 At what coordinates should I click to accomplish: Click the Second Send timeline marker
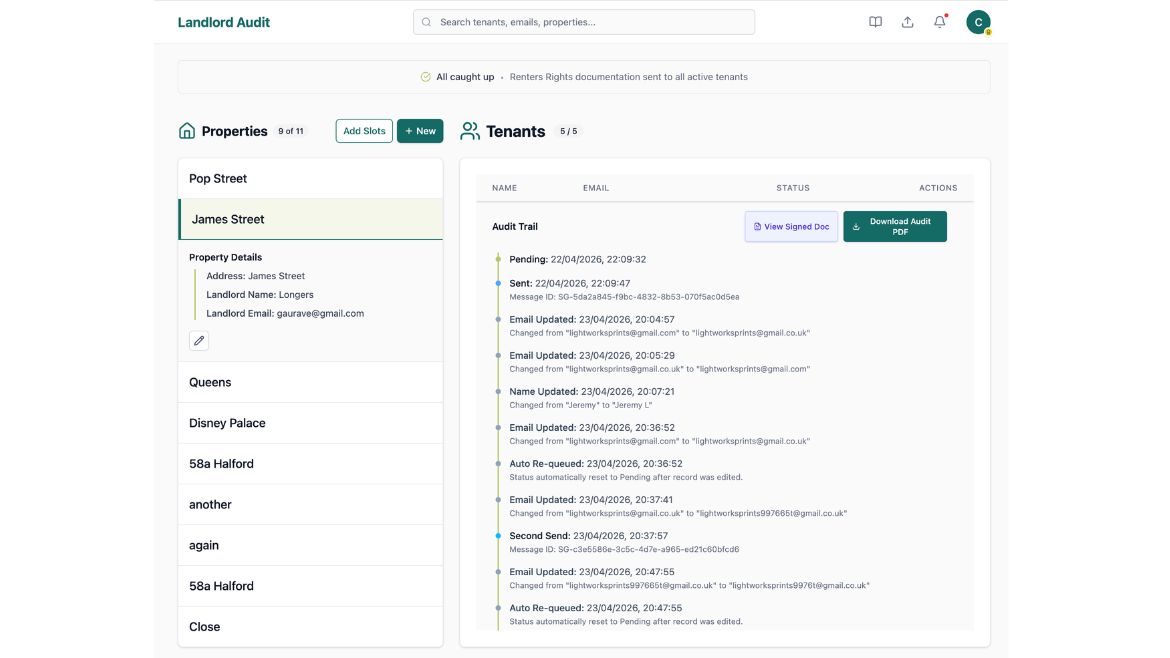point(498,536)
